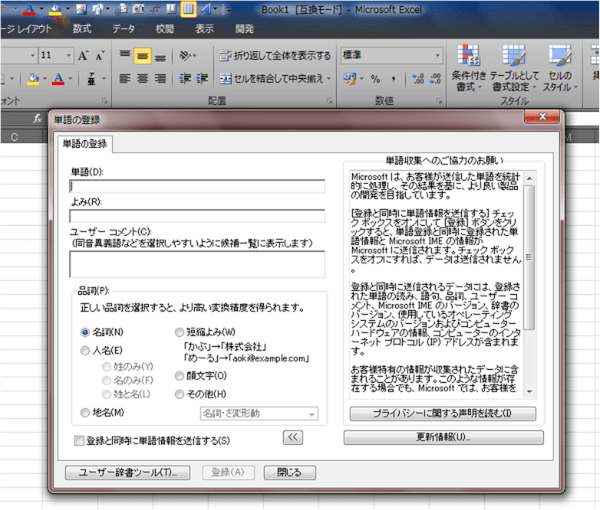
Task: Click the Increase Indent icon
Action: (202, 78)
